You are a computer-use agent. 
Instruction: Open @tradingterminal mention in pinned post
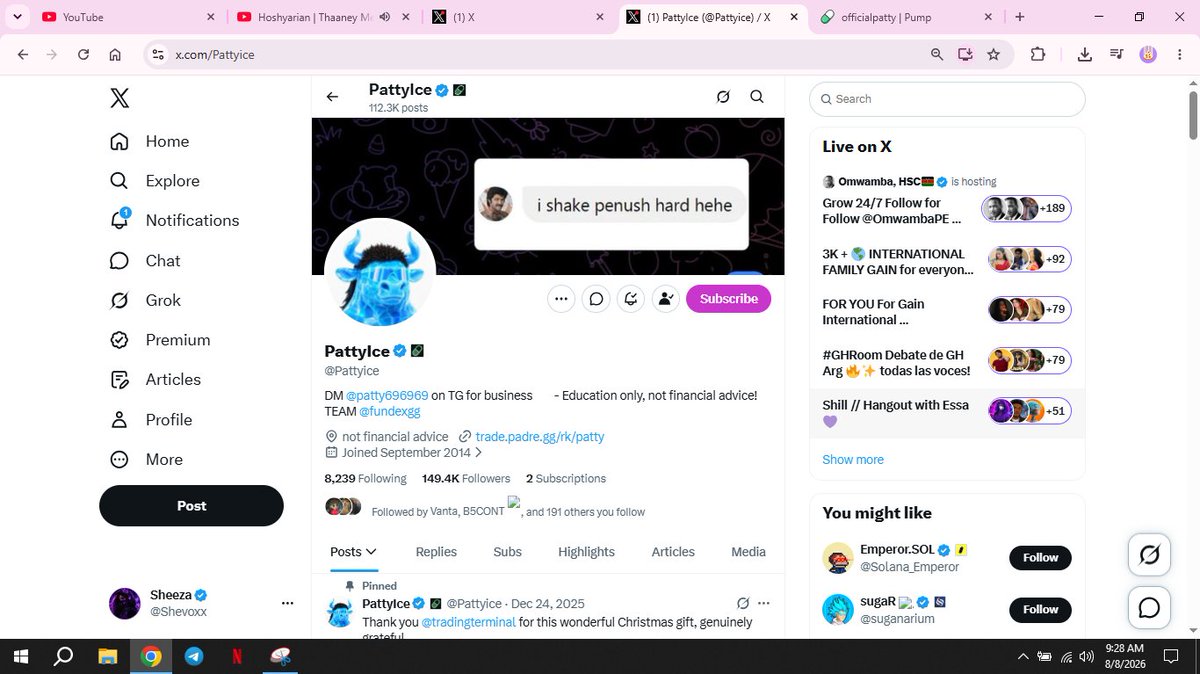[x=468, y=622]
